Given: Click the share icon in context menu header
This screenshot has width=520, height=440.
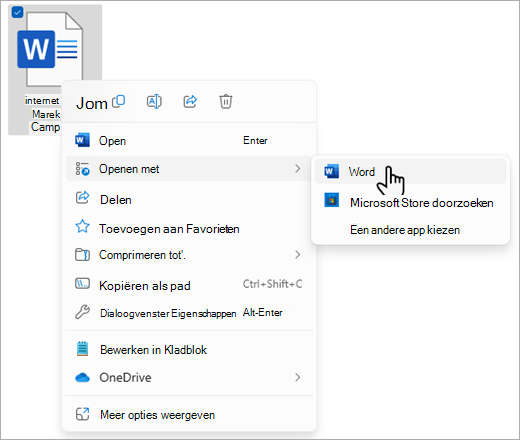Looking at the screenshot, I should (190, 101).
